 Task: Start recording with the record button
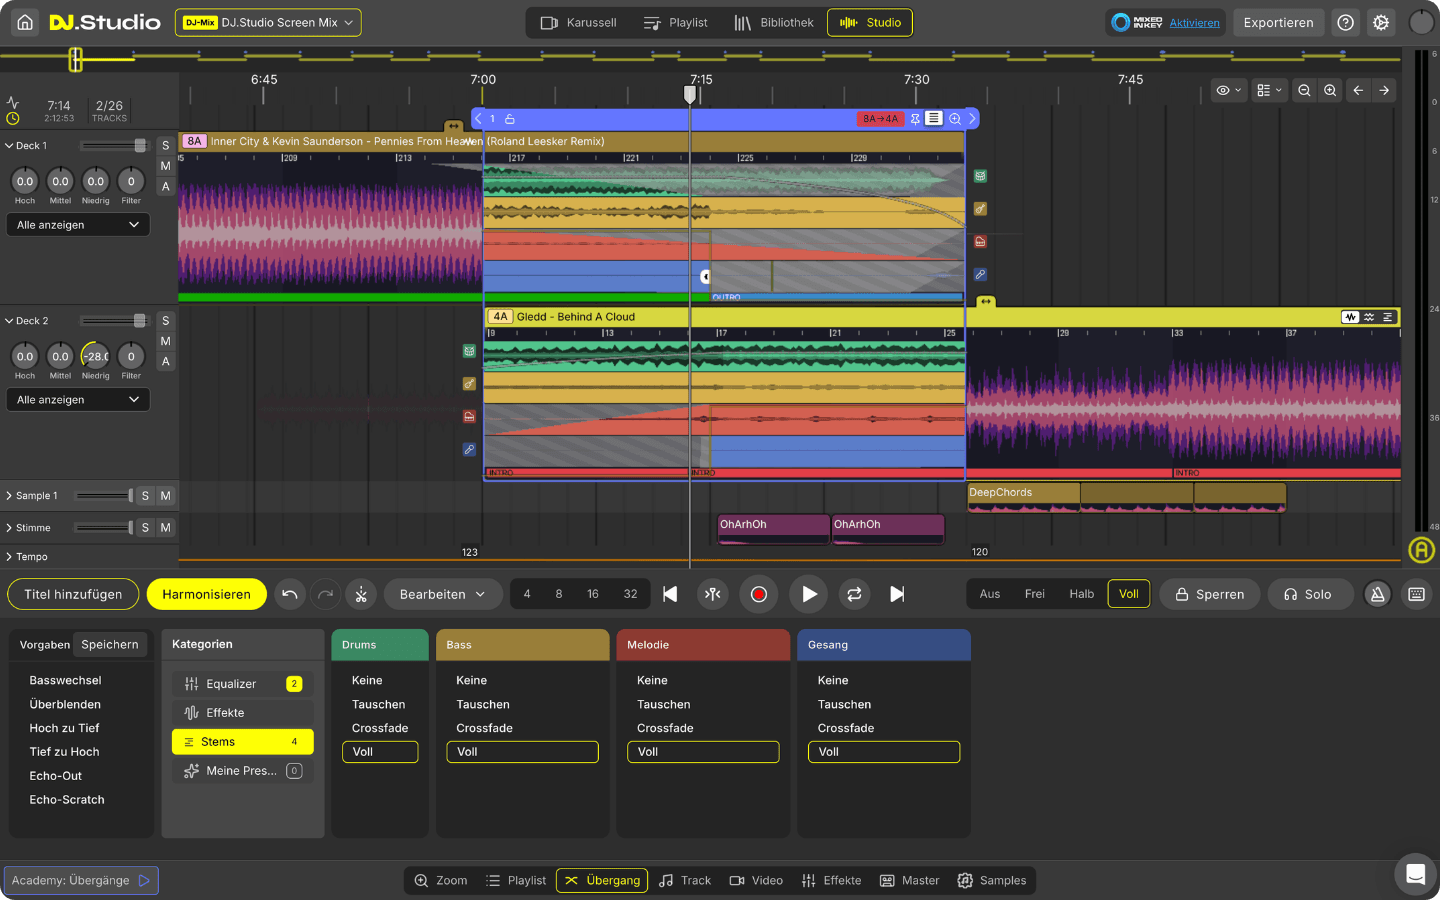tap(759, 594)
